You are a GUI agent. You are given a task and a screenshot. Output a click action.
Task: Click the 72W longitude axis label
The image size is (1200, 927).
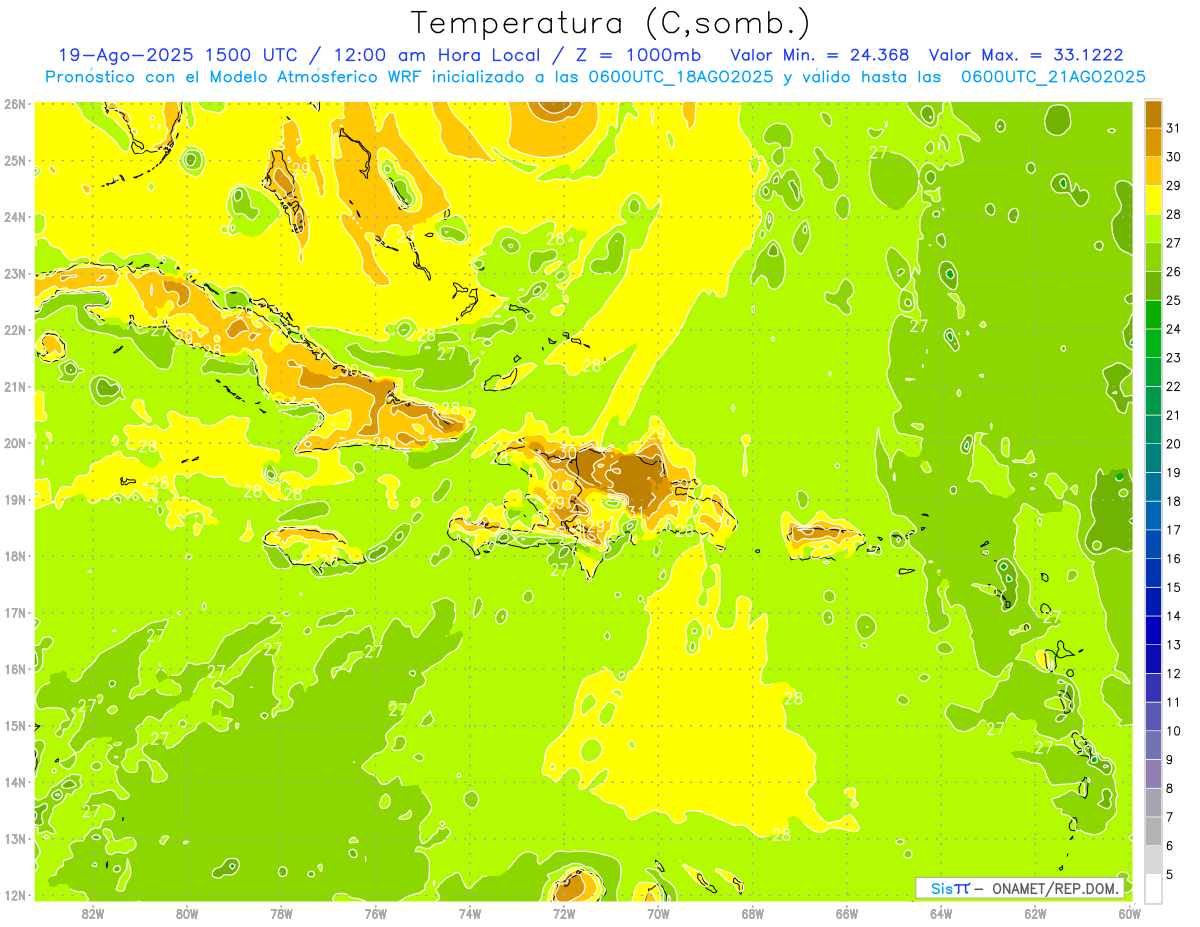[564, 912]
